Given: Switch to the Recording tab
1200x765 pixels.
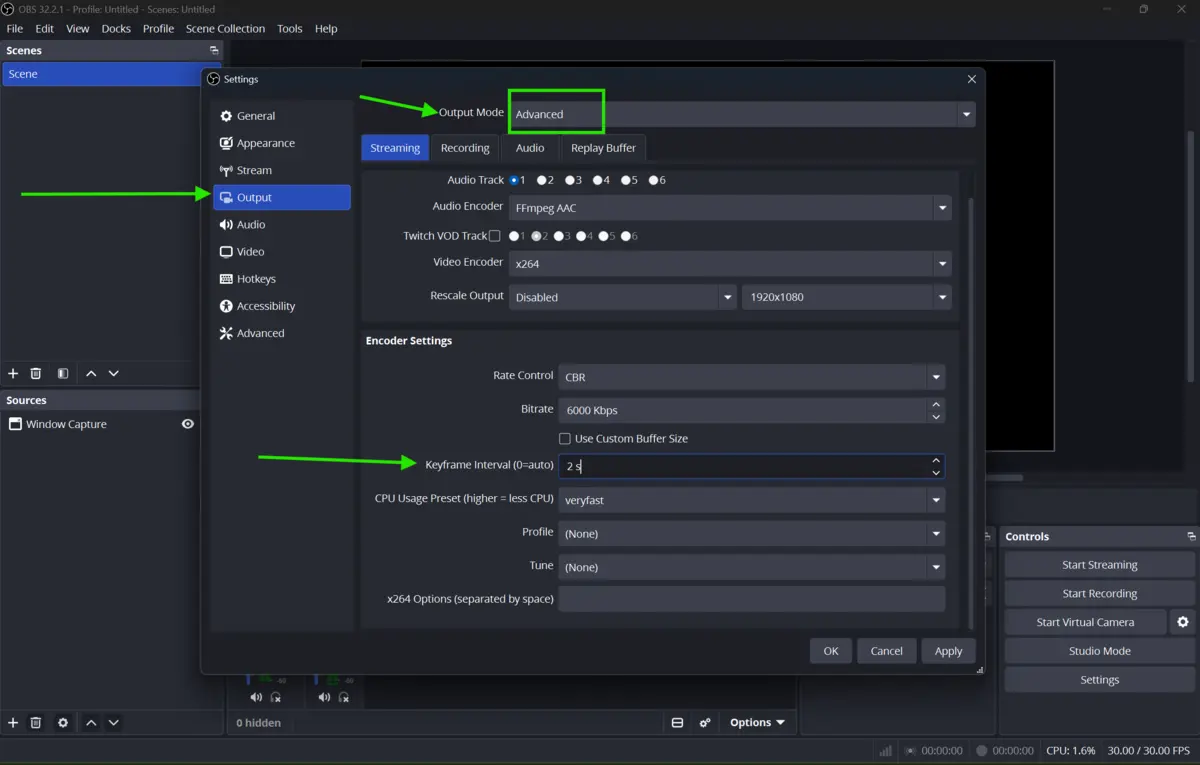Looking at the screenshot, I should pos(465,148).
